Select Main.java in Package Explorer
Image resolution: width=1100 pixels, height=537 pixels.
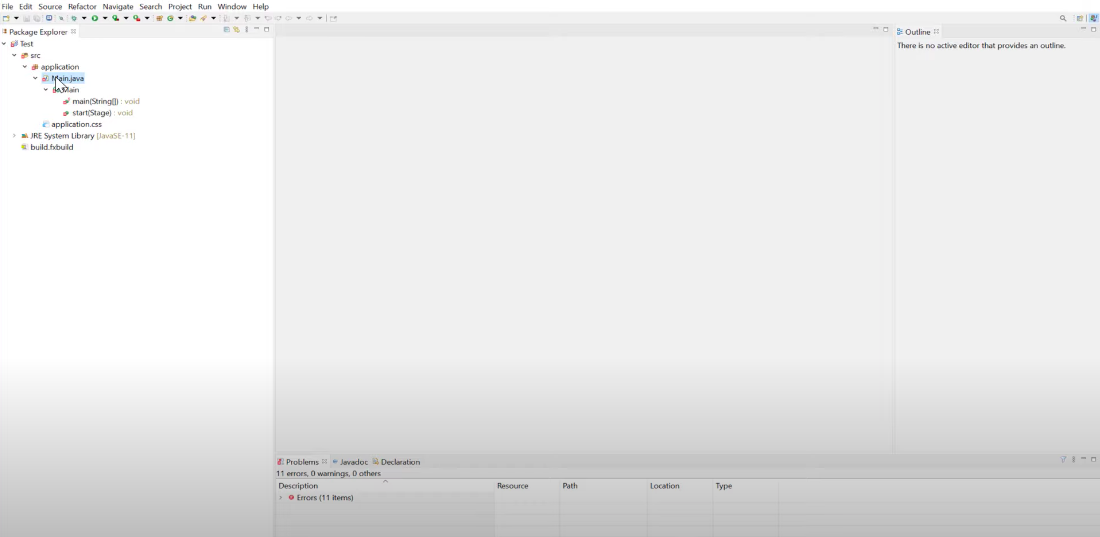(x=67, y=78)
